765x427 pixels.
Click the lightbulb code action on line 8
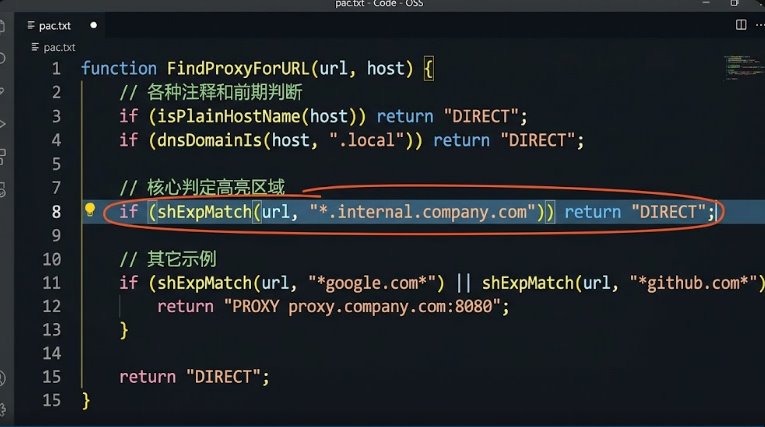[x=90, y=210]
